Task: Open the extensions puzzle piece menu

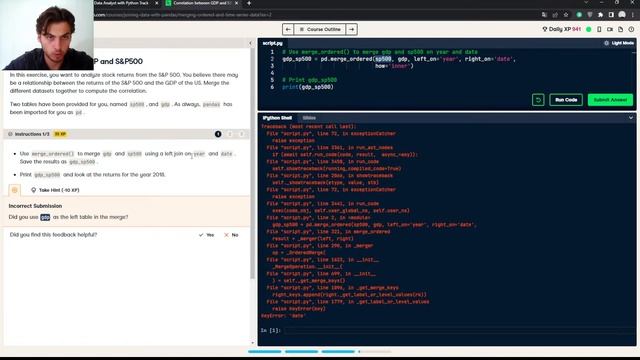Action: click(x=600, y=15)
